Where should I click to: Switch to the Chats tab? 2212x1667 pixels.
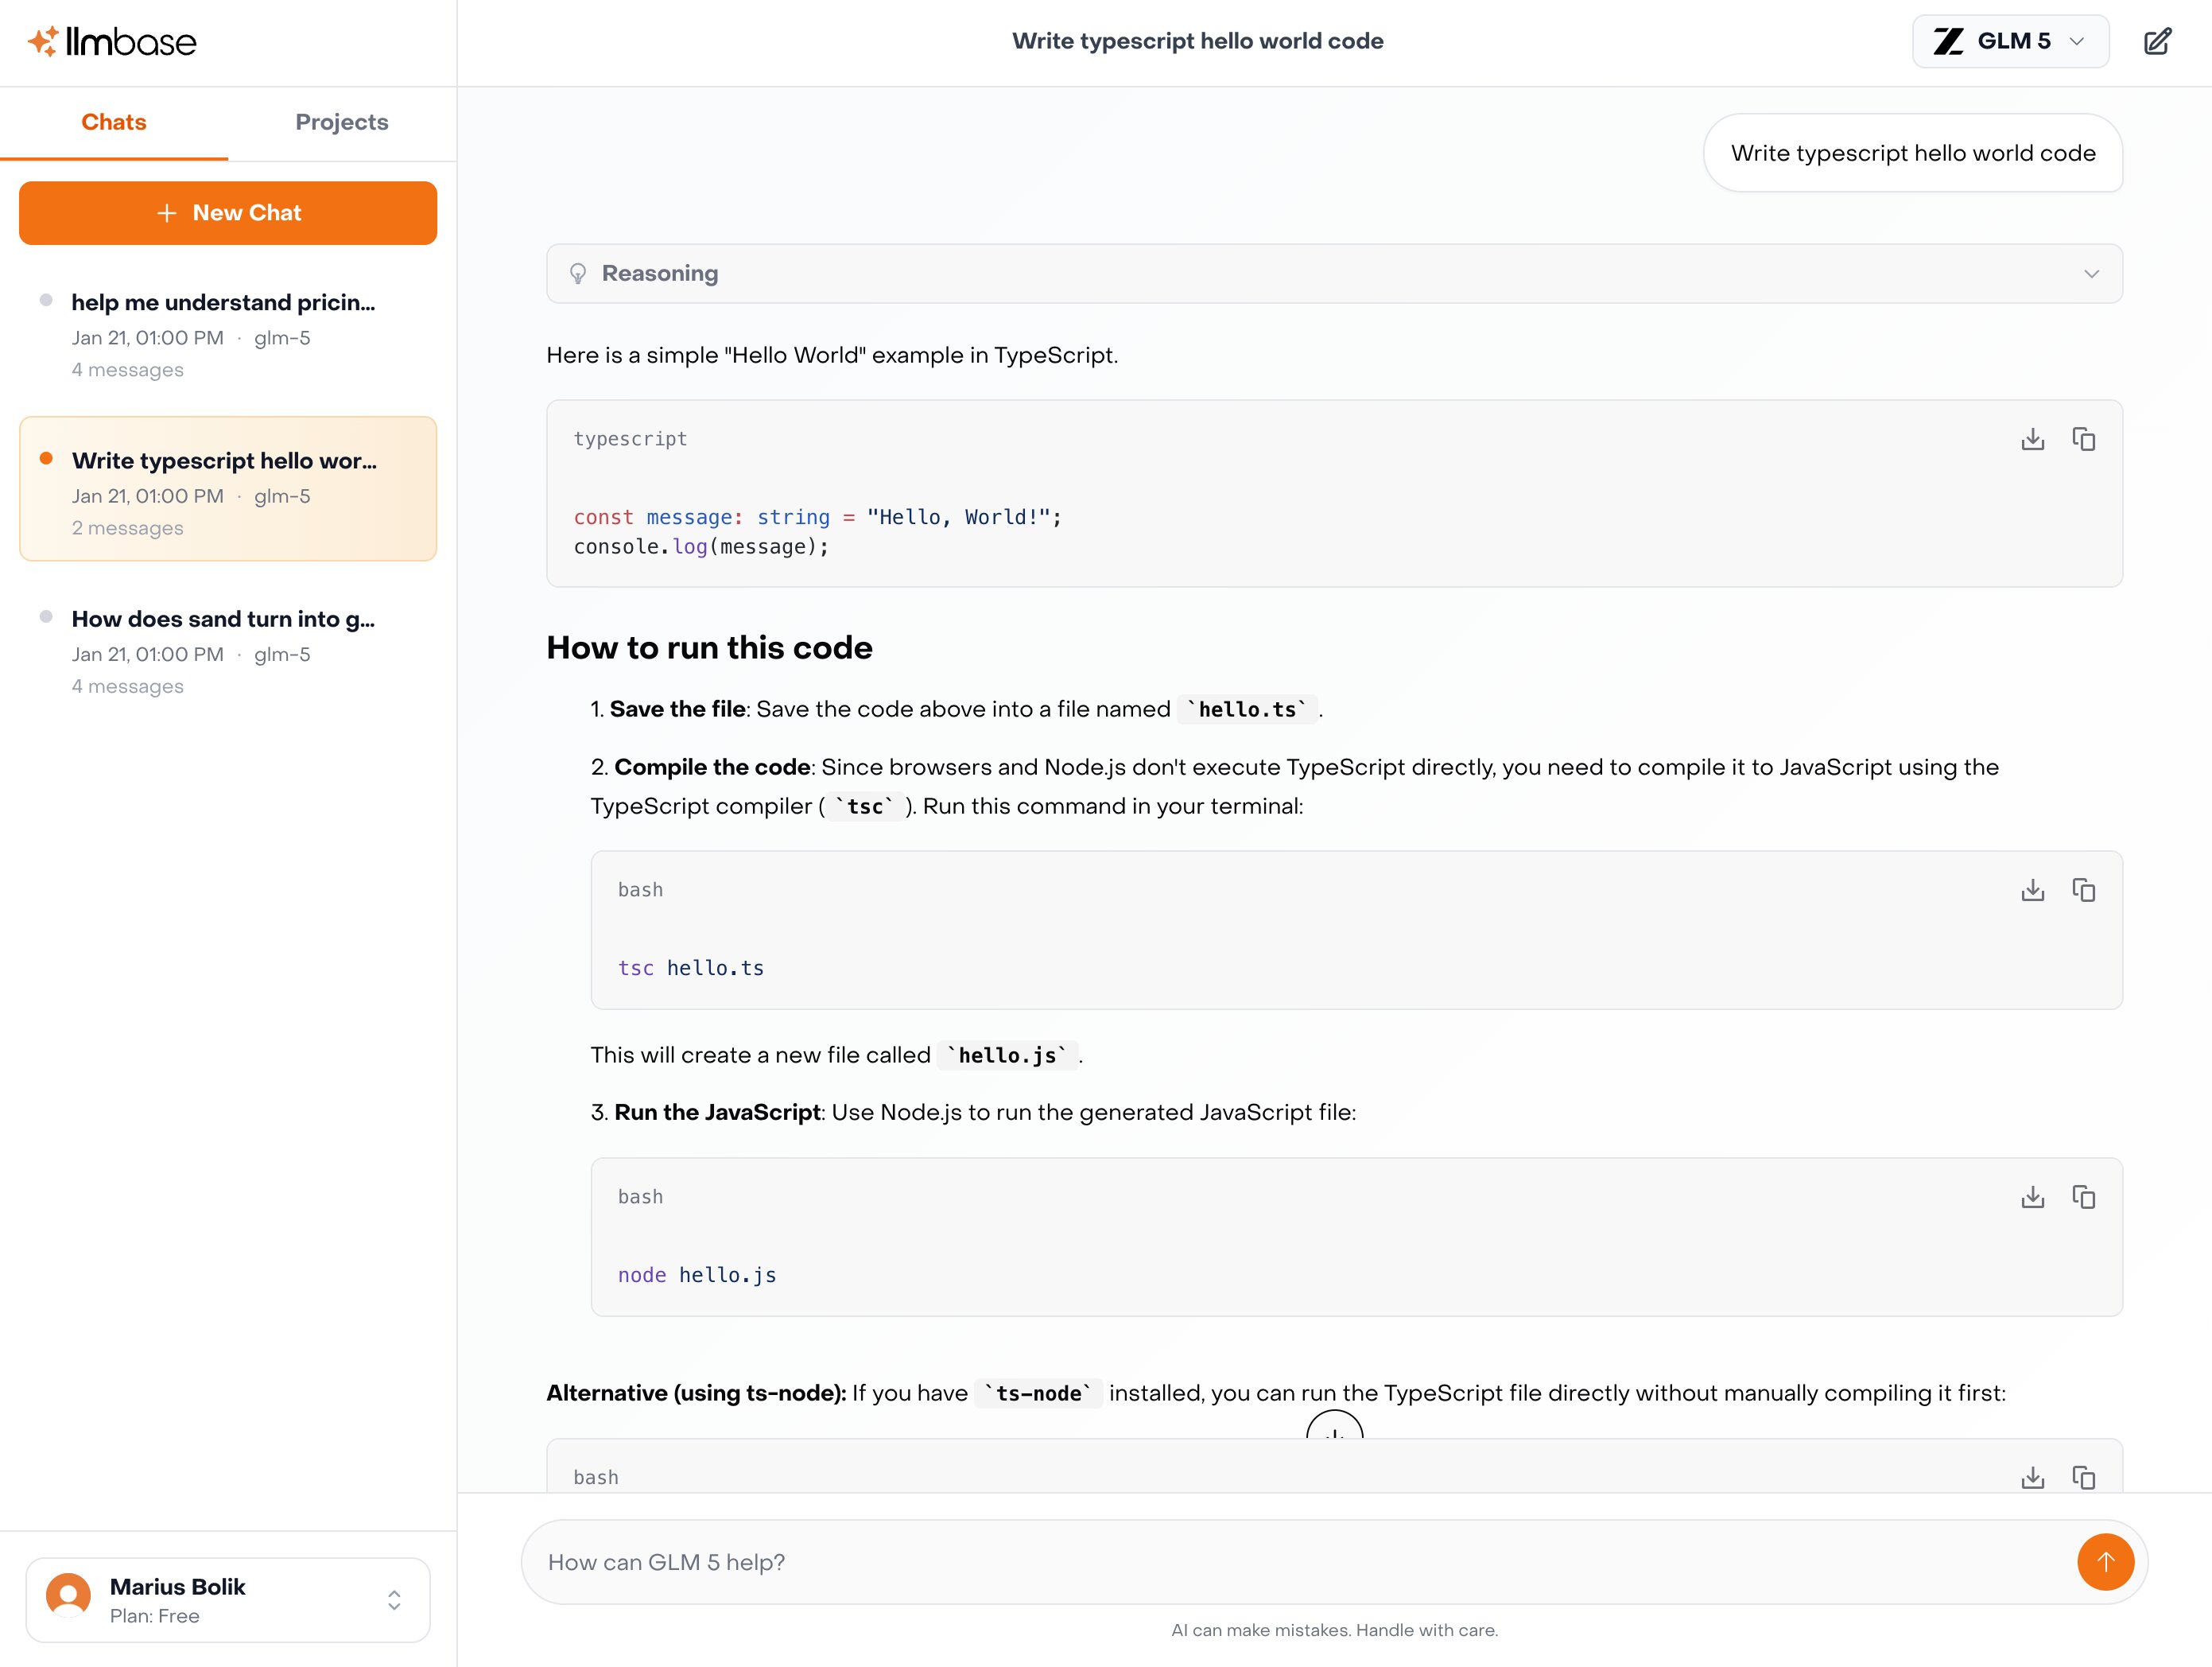[113, 122]
